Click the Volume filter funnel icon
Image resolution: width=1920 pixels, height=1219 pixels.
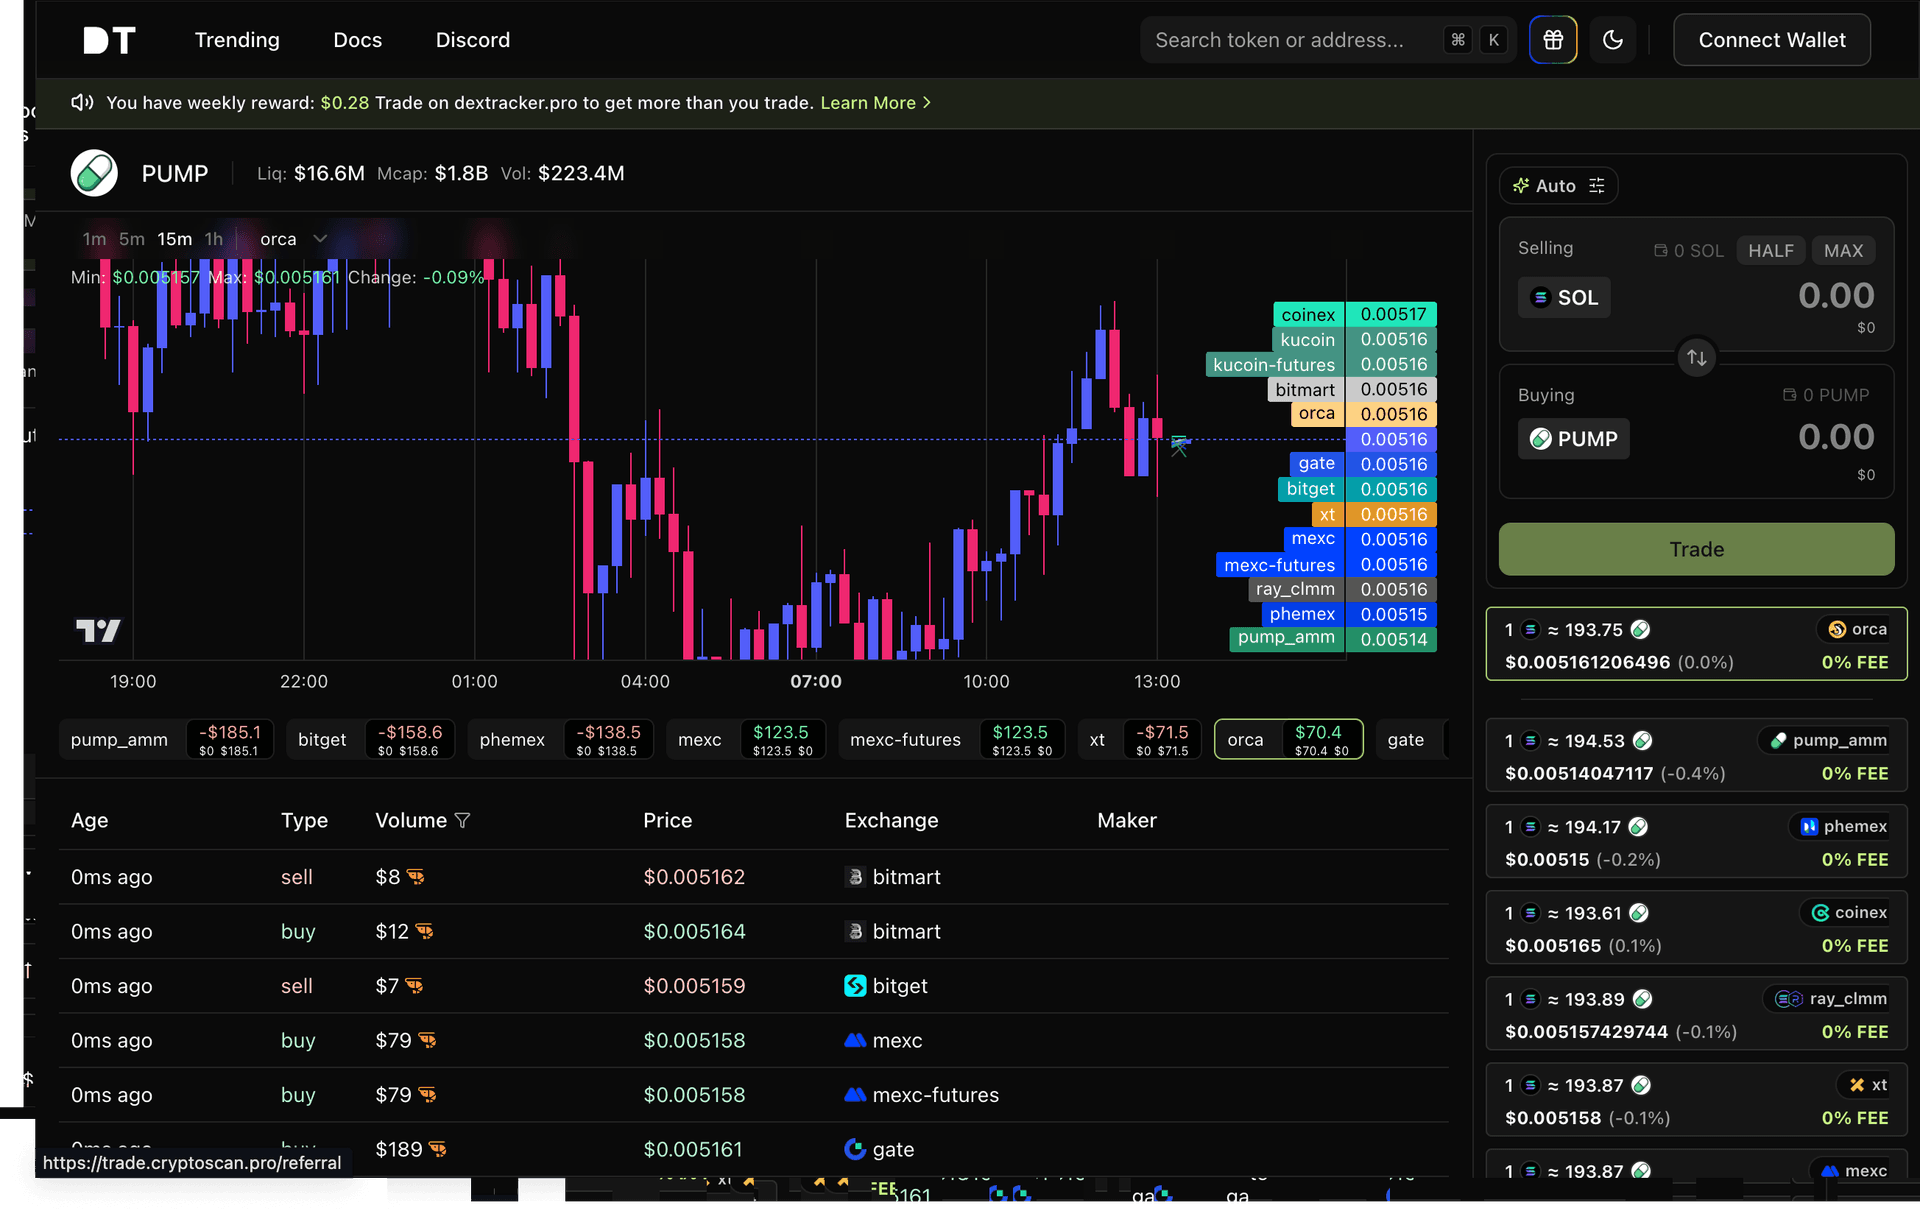[x=462, y=820]
